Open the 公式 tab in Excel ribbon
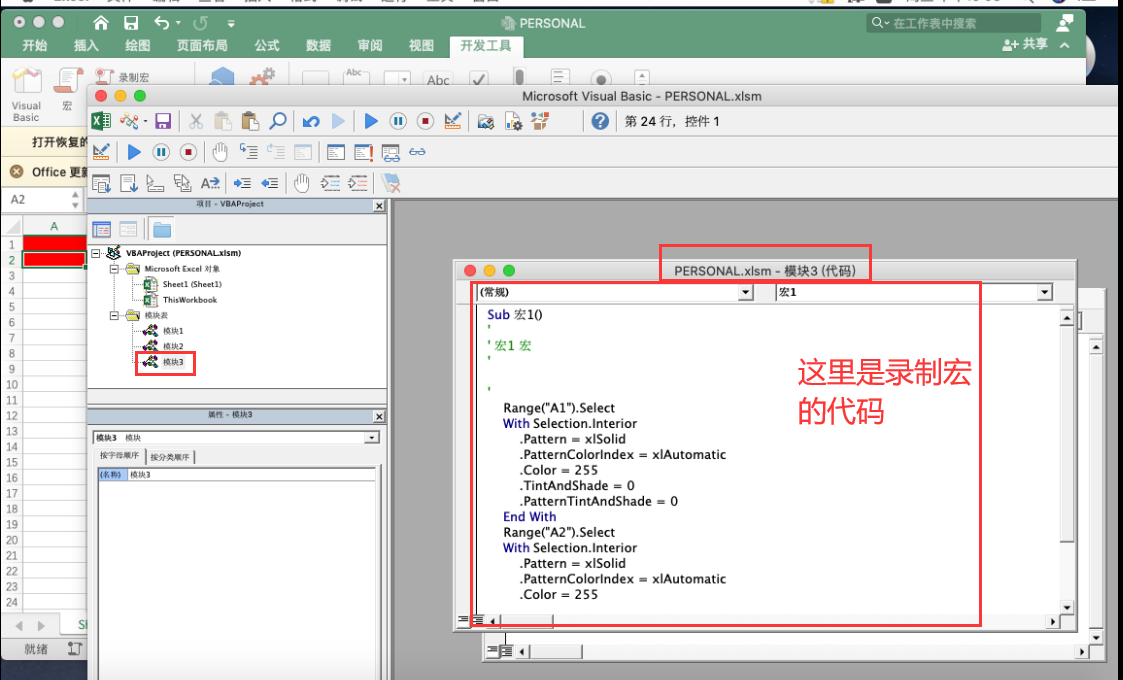 (x=266, y=46)
